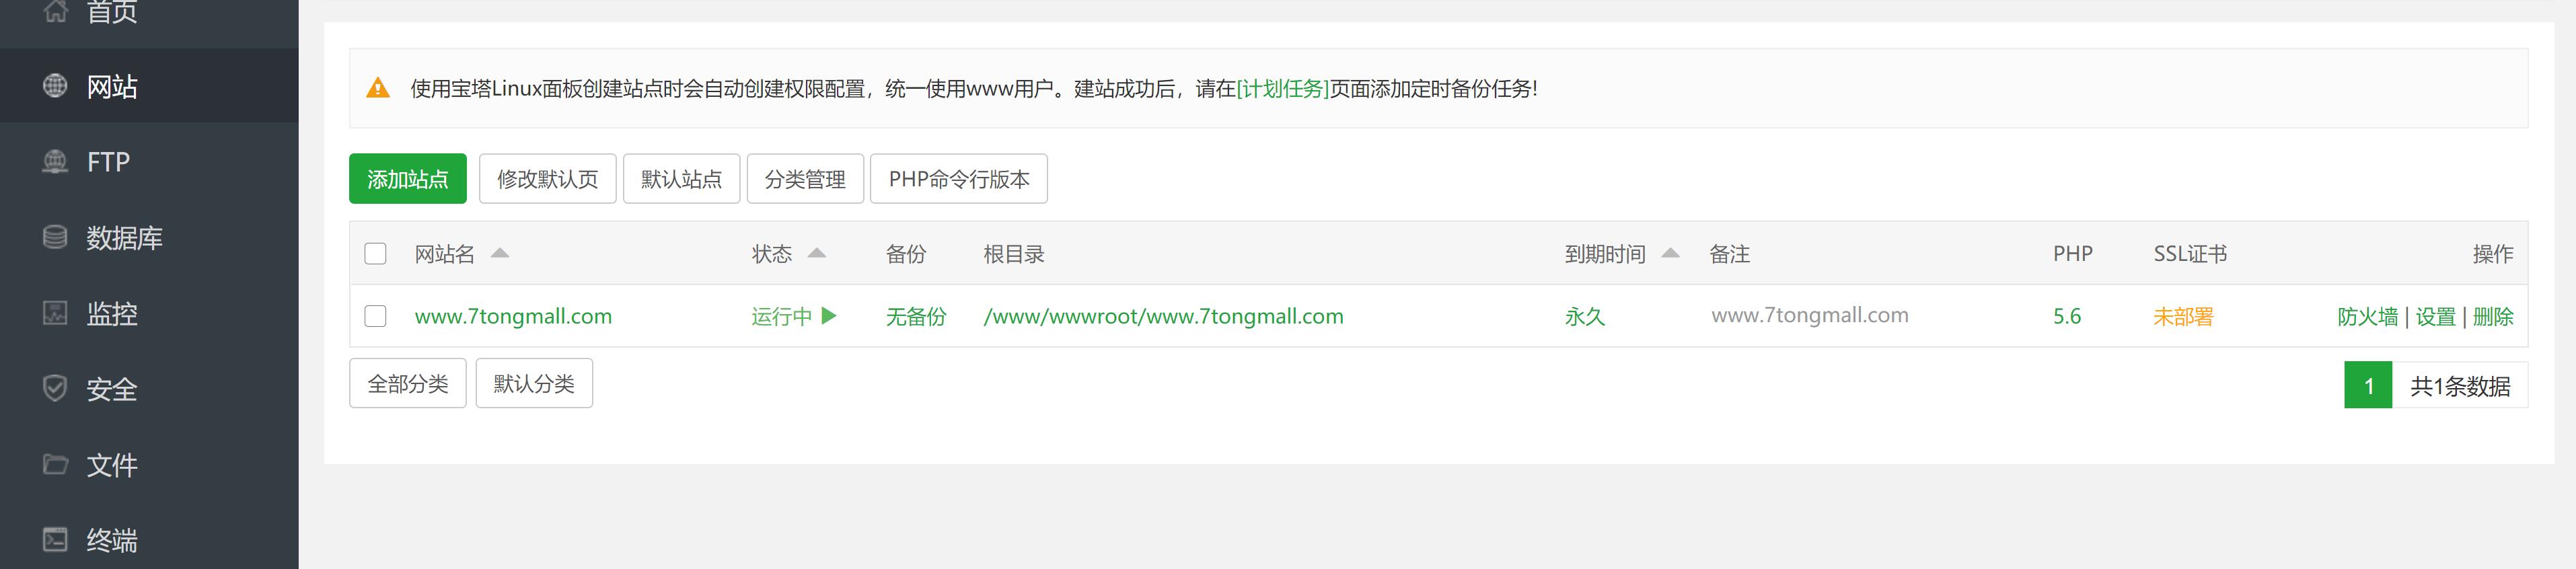The width and height of the screenshot is (2576, 569).
Task: Open 设置 for the website row
Action: point(2435,317)
